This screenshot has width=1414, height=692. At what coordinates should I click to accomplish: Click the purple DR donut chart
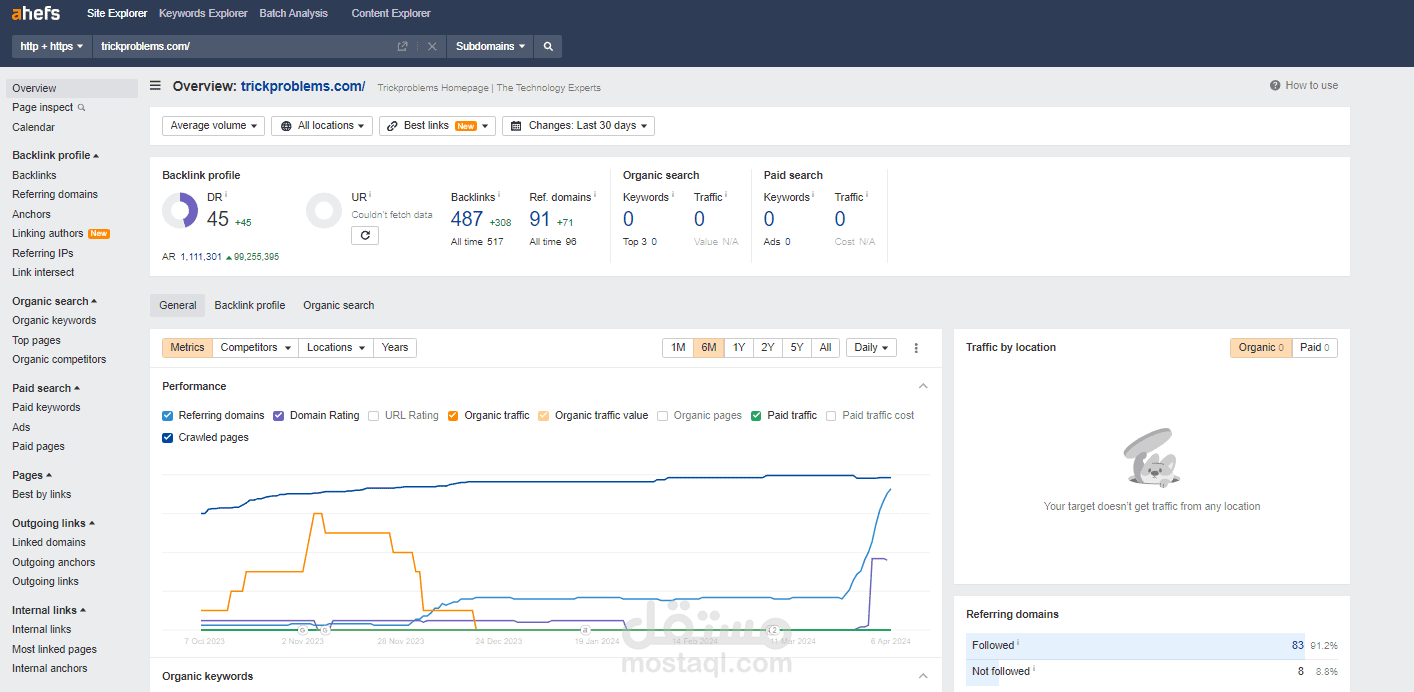tap(180, 210)
